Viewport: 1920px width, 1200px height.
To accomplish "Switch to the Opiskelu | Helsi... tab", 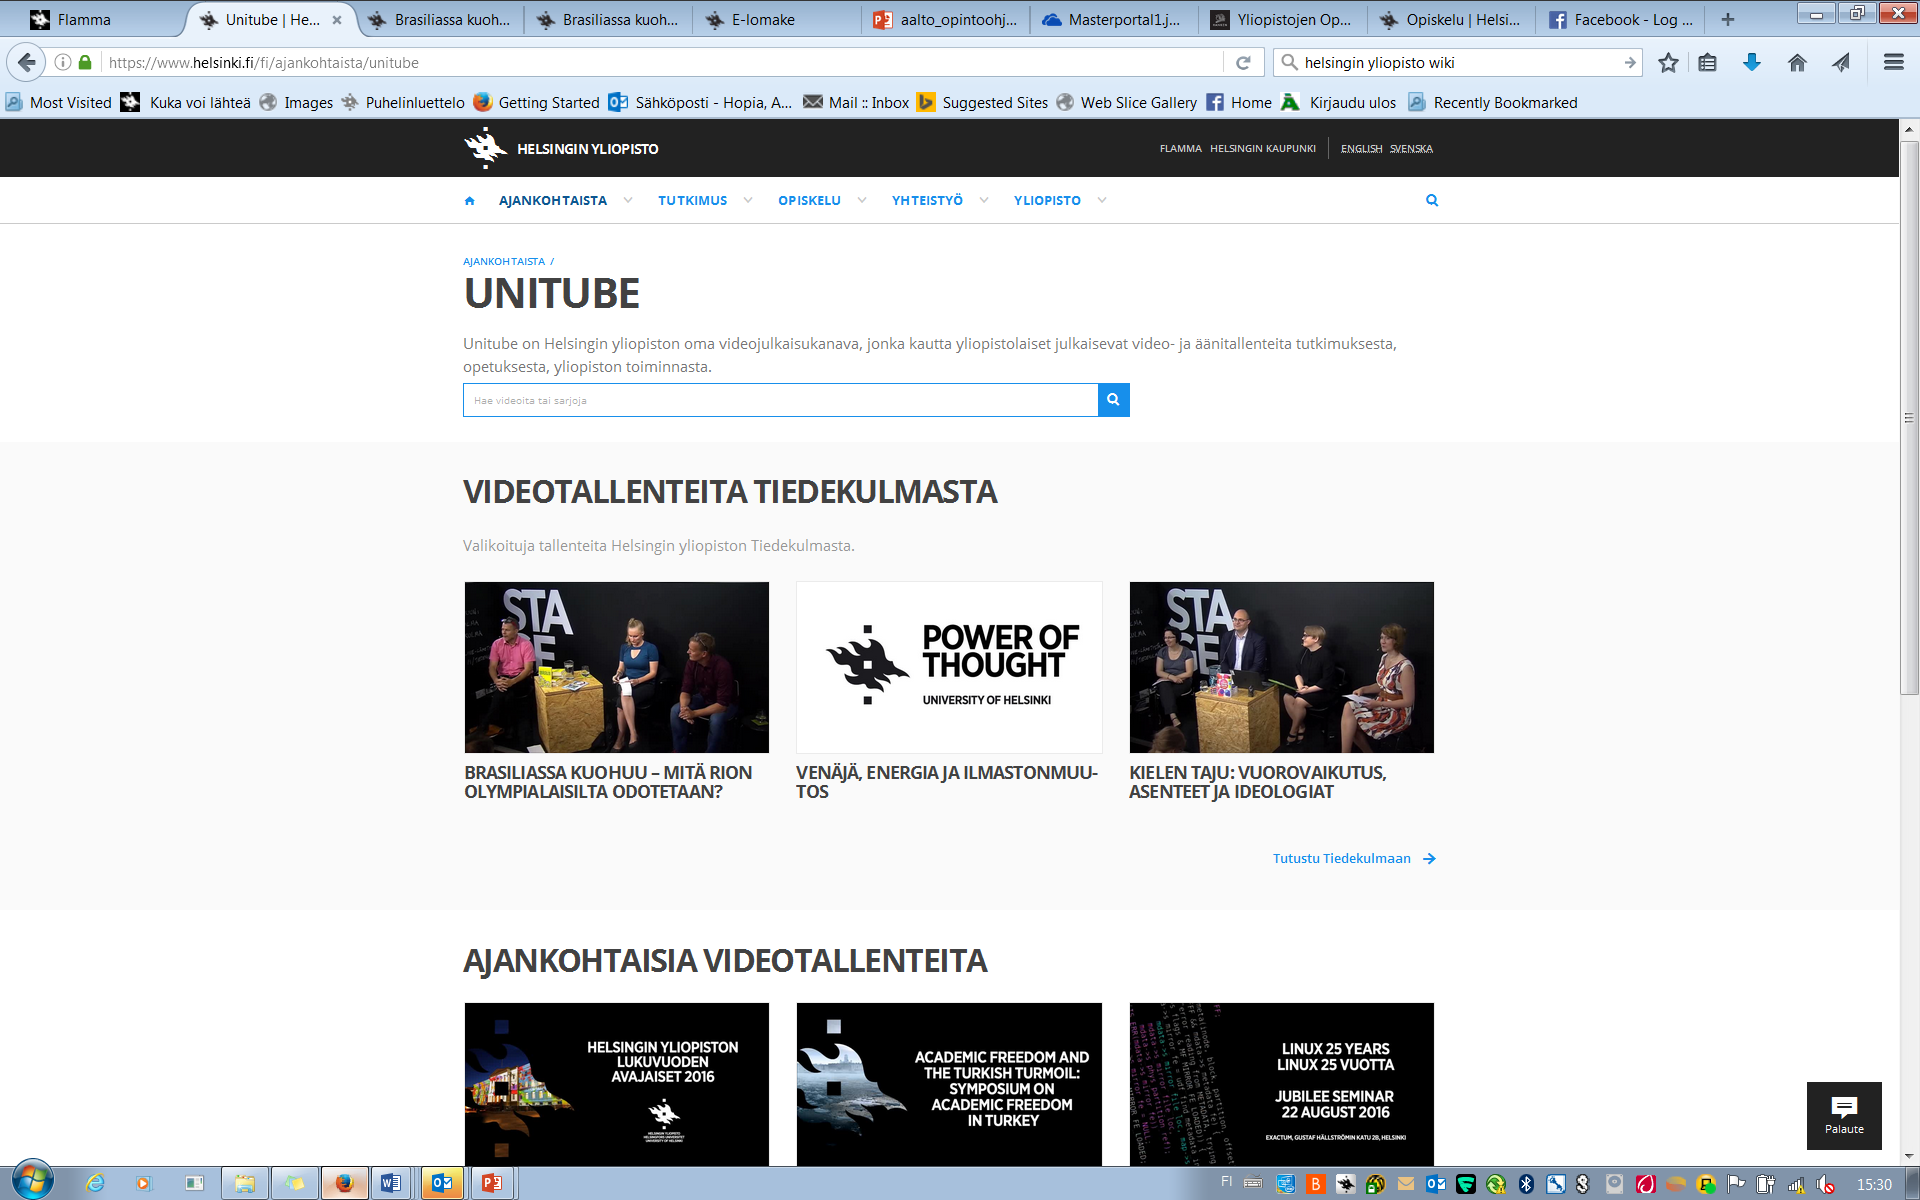I will pyautogui.click(x=1450, y=19).
